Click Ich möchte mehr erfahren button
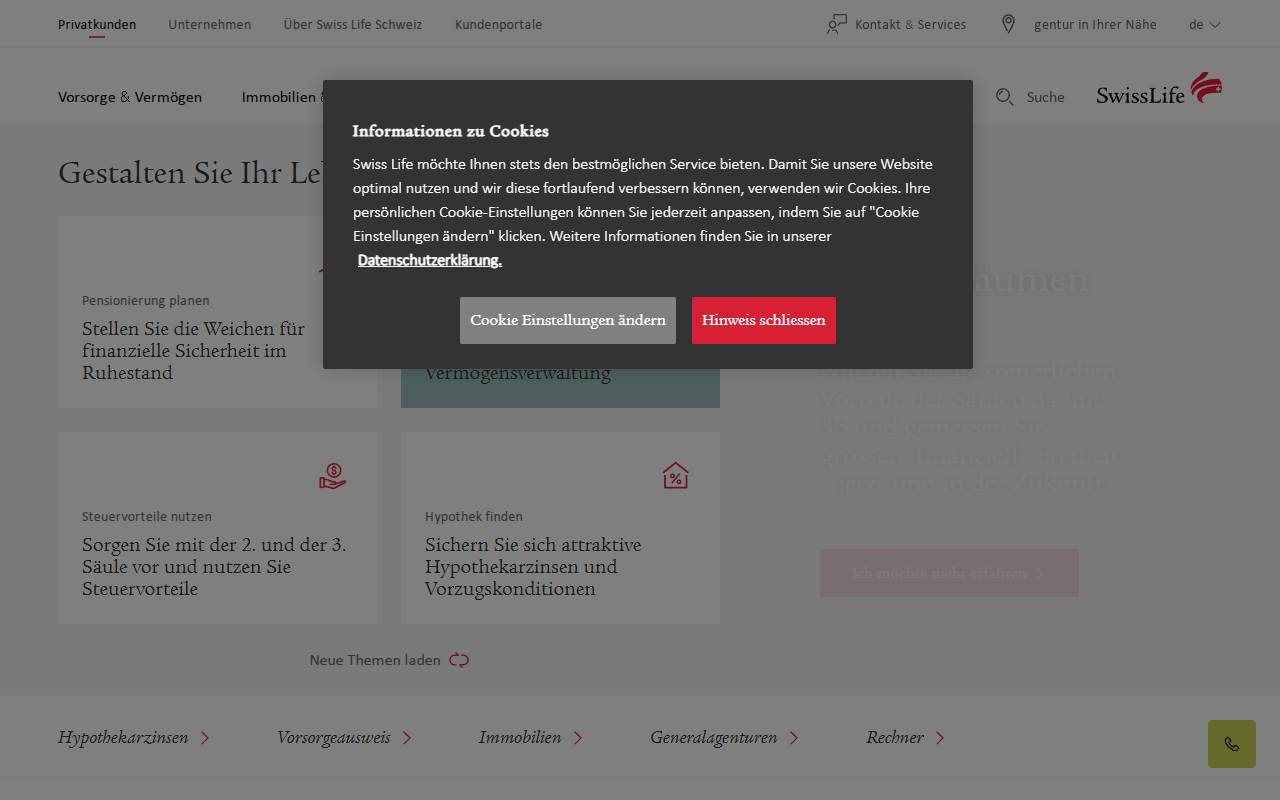This screenshot has height=800, width=1280. coord(949,573)
